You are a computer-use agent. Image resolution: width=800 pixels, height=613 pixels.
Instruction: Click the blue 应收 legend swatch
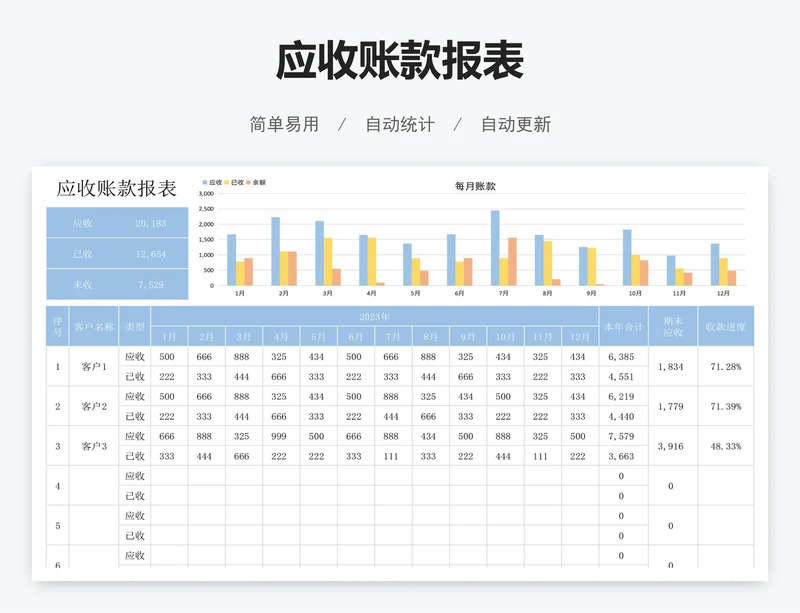[205, 182]
